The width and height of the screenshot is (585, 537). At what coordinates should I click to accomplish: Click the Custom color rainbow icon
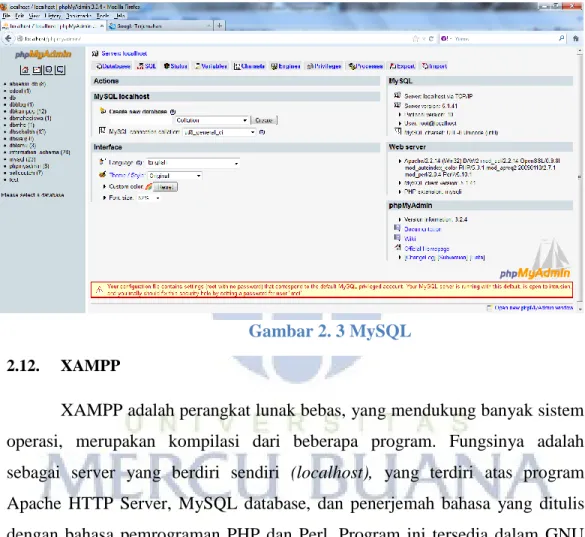[148, 186]
